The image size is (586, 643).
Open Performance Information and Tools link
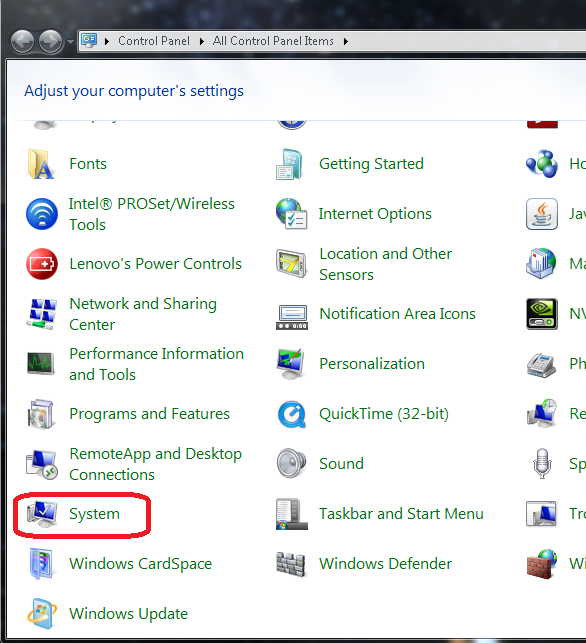pyautogui.click(x=156, y=364)
